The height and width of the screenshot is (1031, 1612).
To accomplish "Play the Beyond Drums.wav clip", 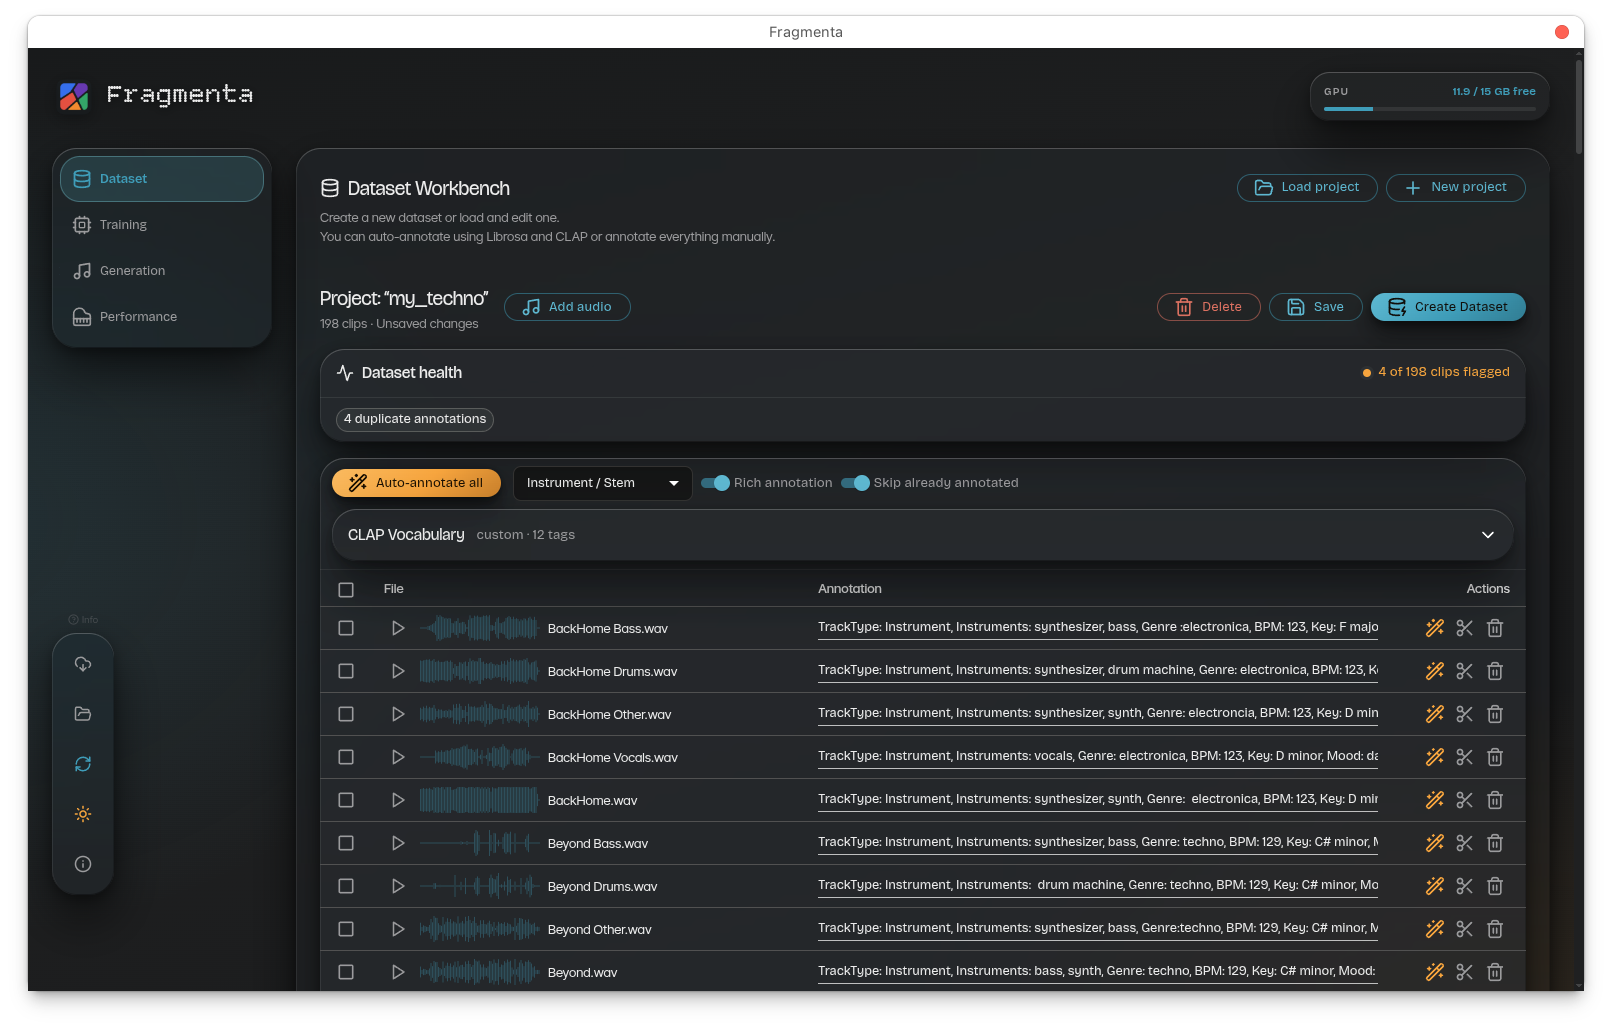I will (x=398, y=886).
